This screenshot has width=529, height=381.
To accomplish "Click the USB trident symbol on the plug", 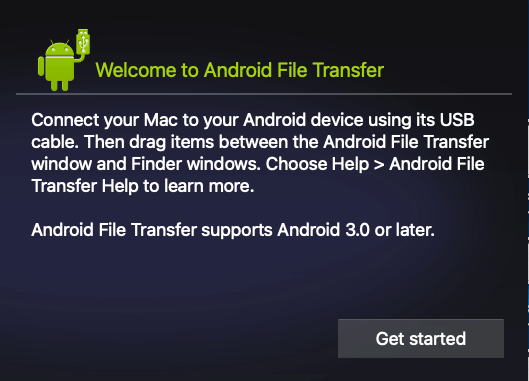I will [x=83, y=44].
